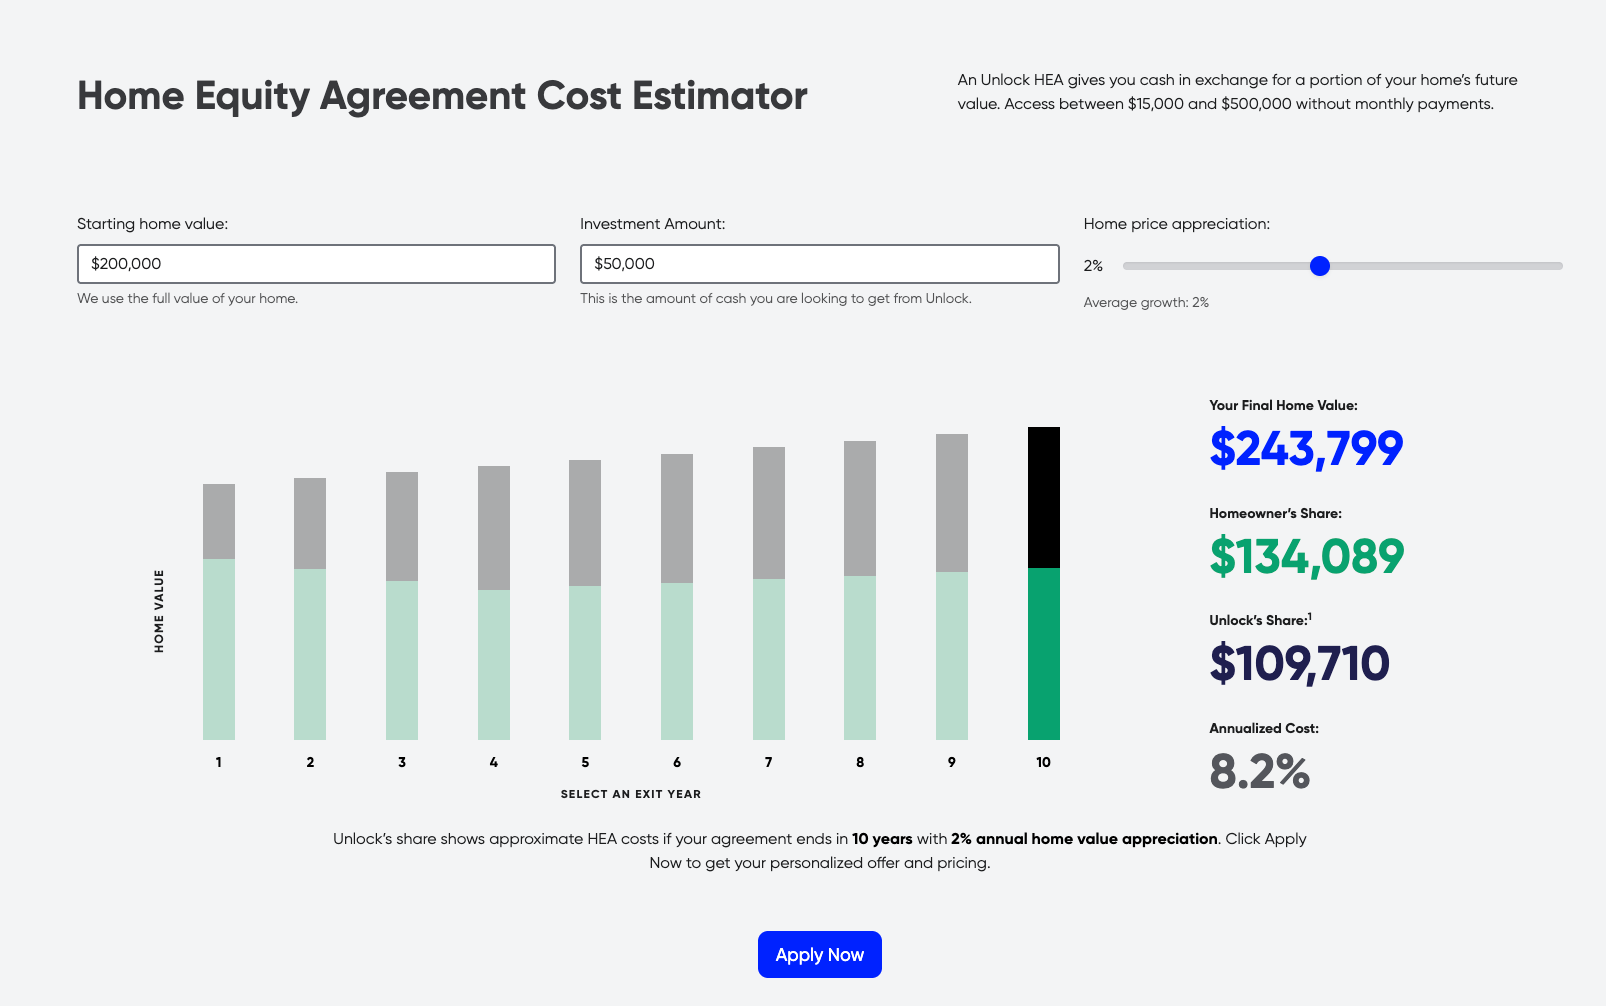The image size is (1606, 1006).
Task: Select exit year 3 bar
Action: (402, 606)
